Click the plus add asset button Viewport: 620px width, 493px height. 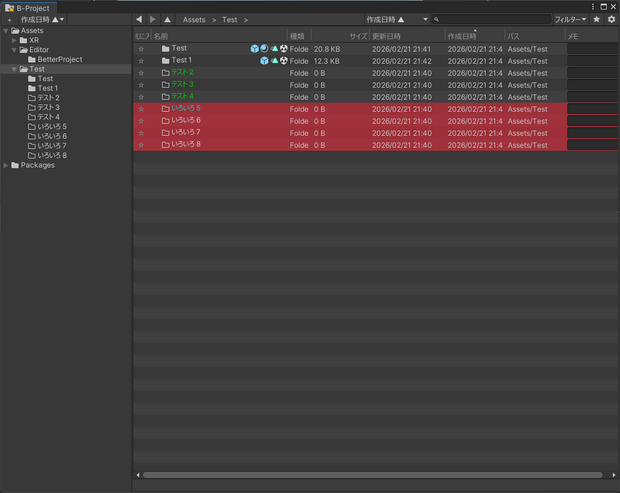tap(9, 20)
